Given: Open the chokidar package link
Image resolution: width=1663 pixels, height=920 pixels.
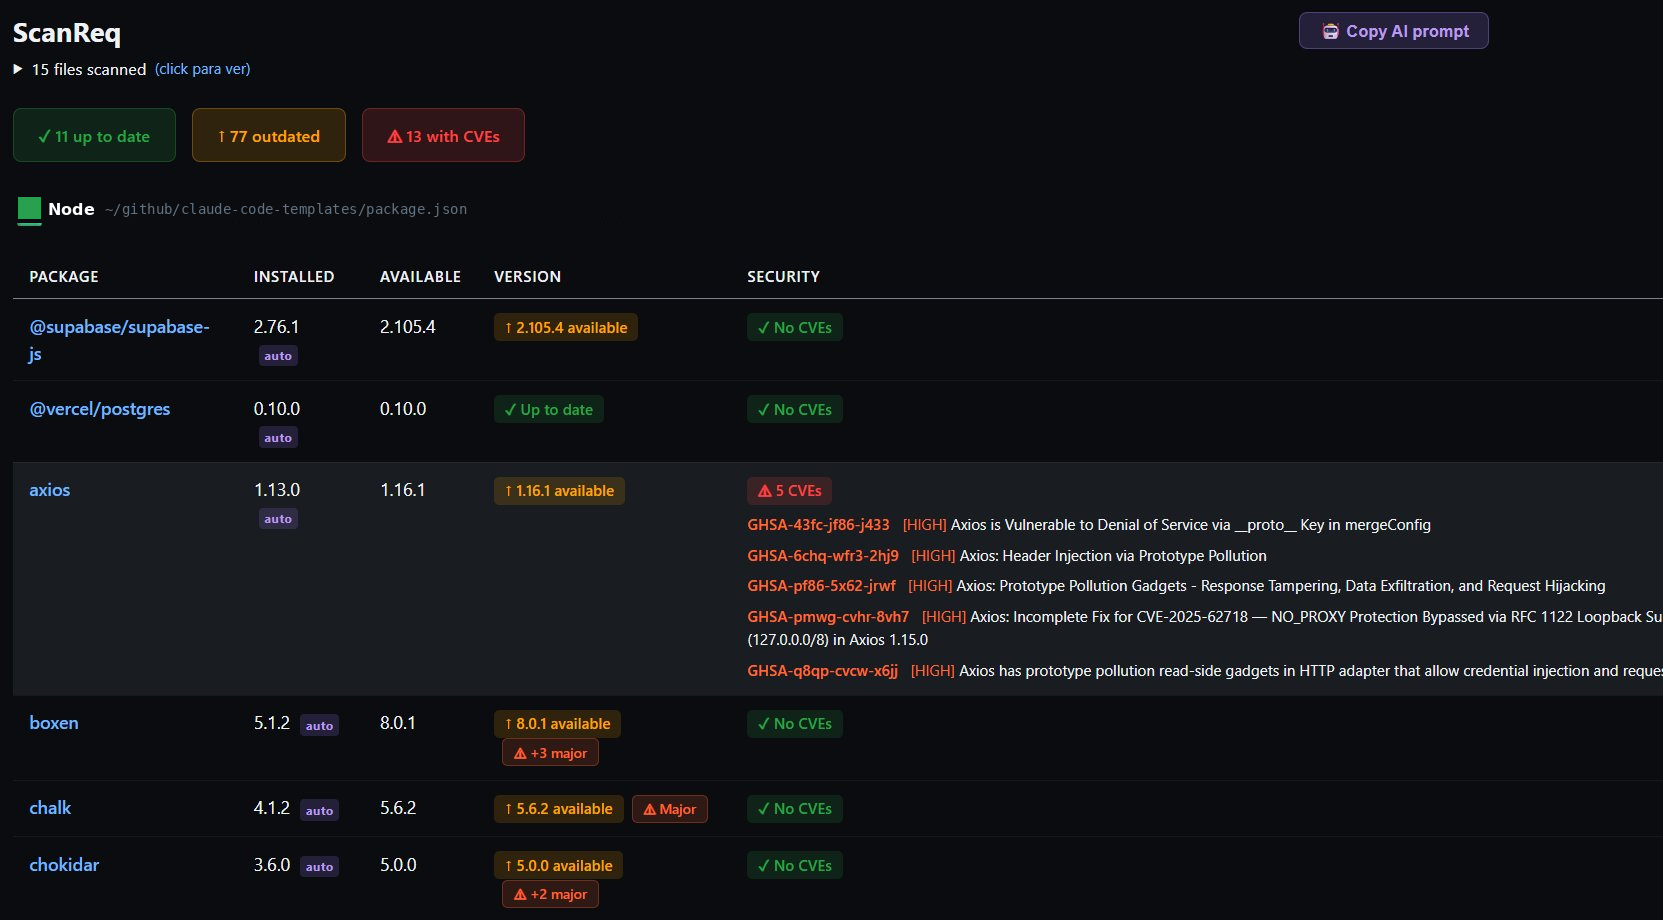Looking at the screenshot, I should (x=64, y=865).
